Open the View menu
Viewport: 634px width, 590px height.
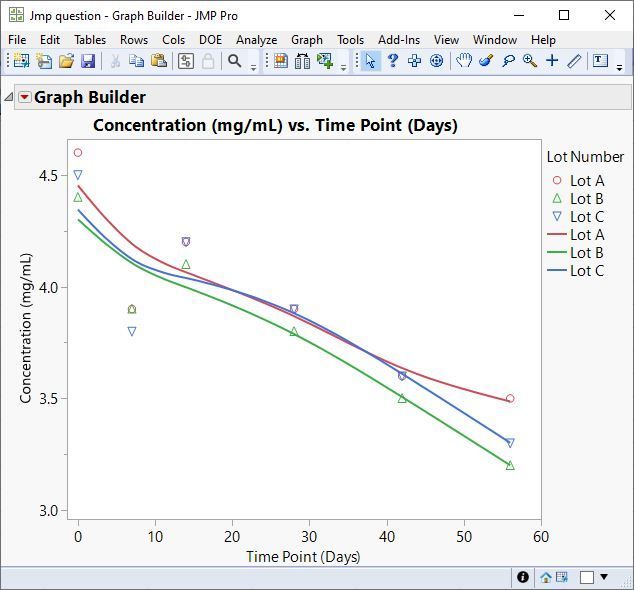[x=446, y=40]
